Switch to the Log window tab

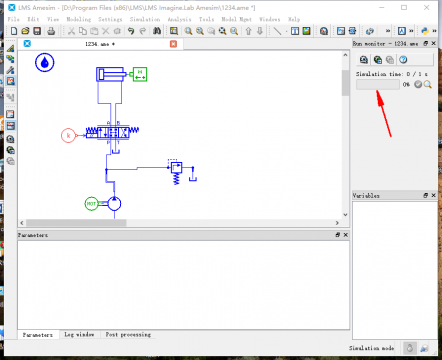click(79, 334)
